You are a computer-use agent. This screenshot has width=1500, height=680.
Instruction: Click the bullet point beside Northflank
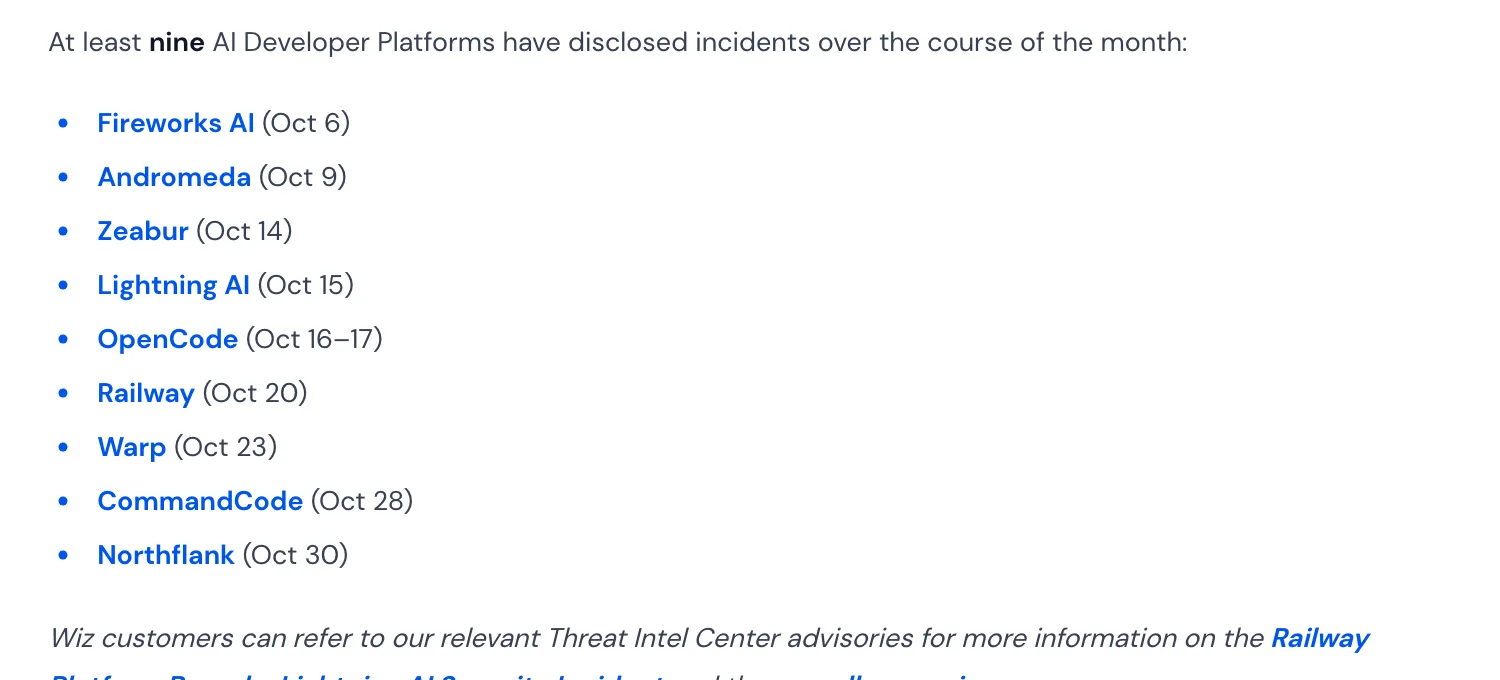click(64, 555)
